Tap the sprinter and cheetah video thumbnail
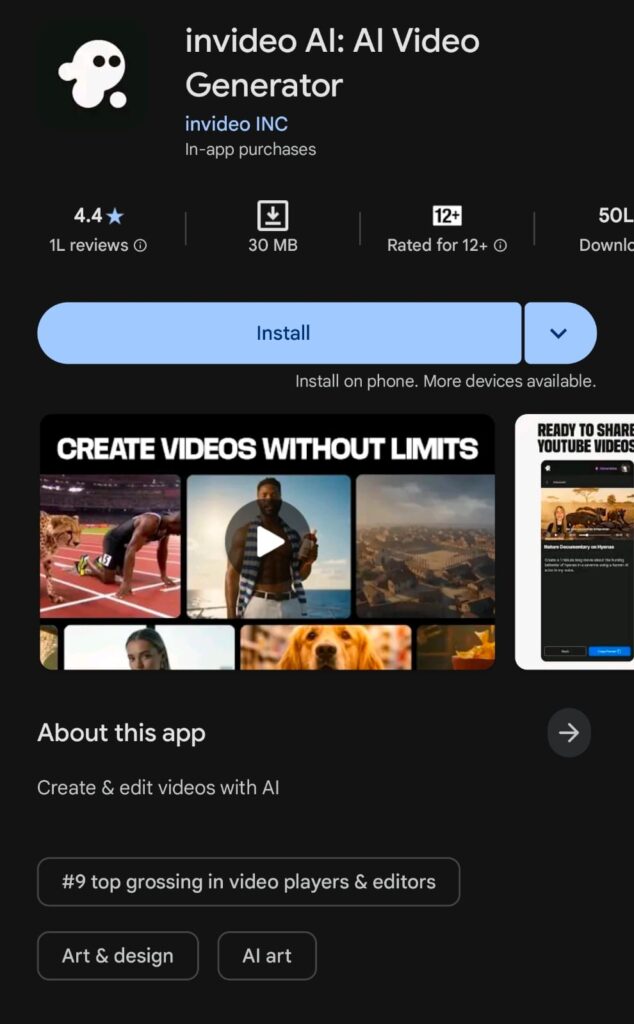 tap(110, 547)
